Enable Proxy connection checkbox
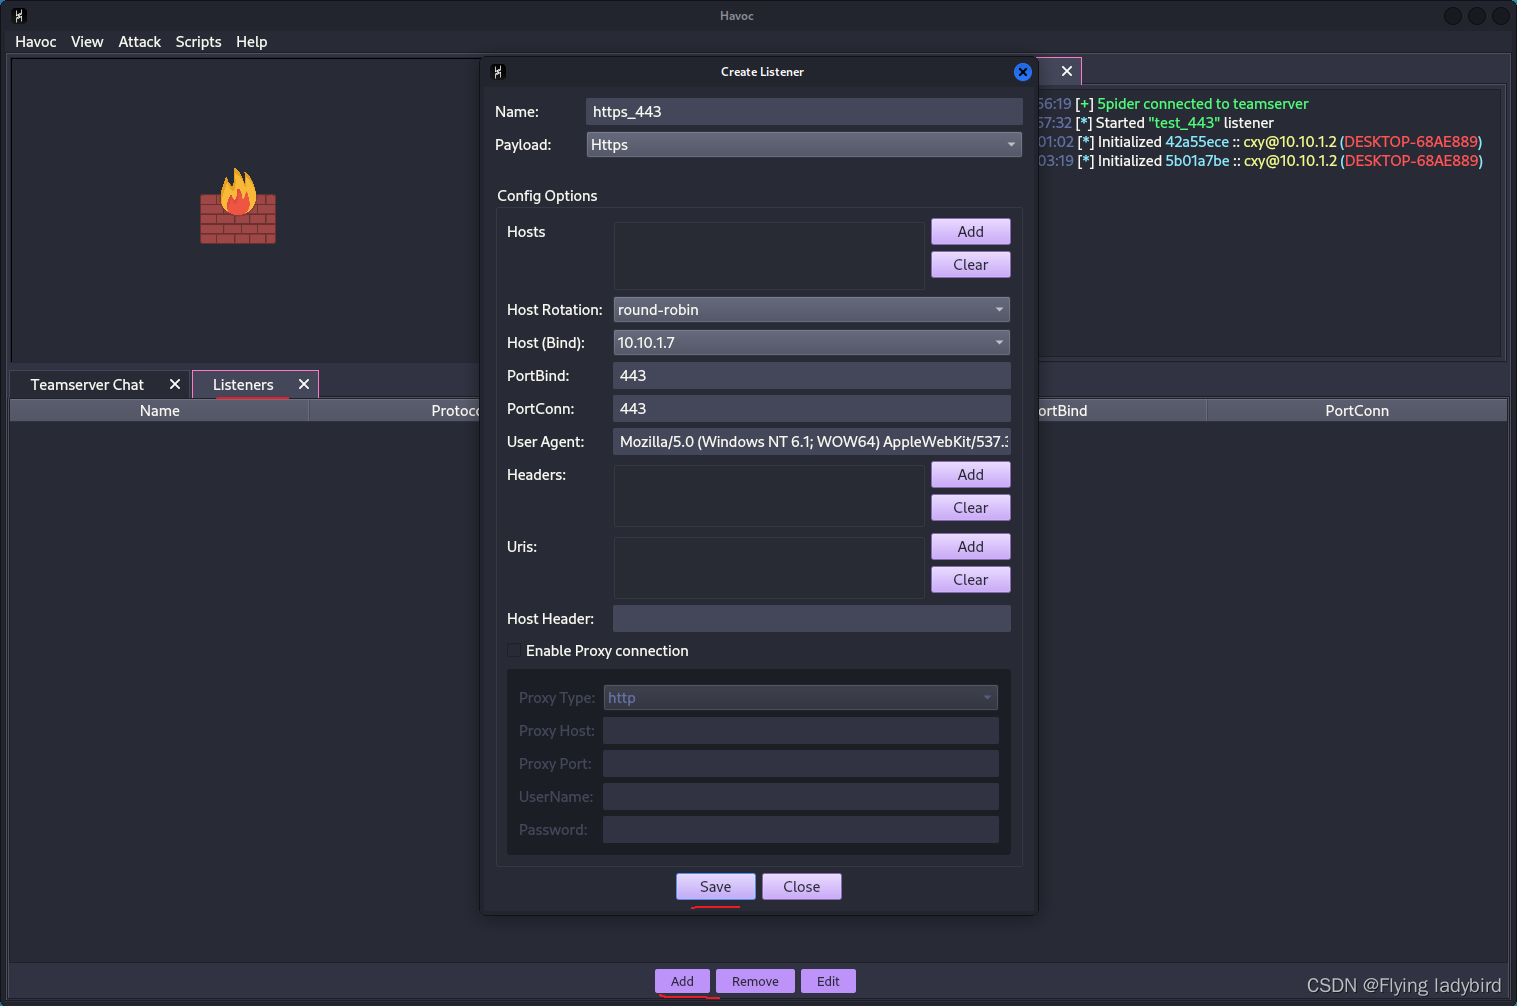 tap(514, 651)
